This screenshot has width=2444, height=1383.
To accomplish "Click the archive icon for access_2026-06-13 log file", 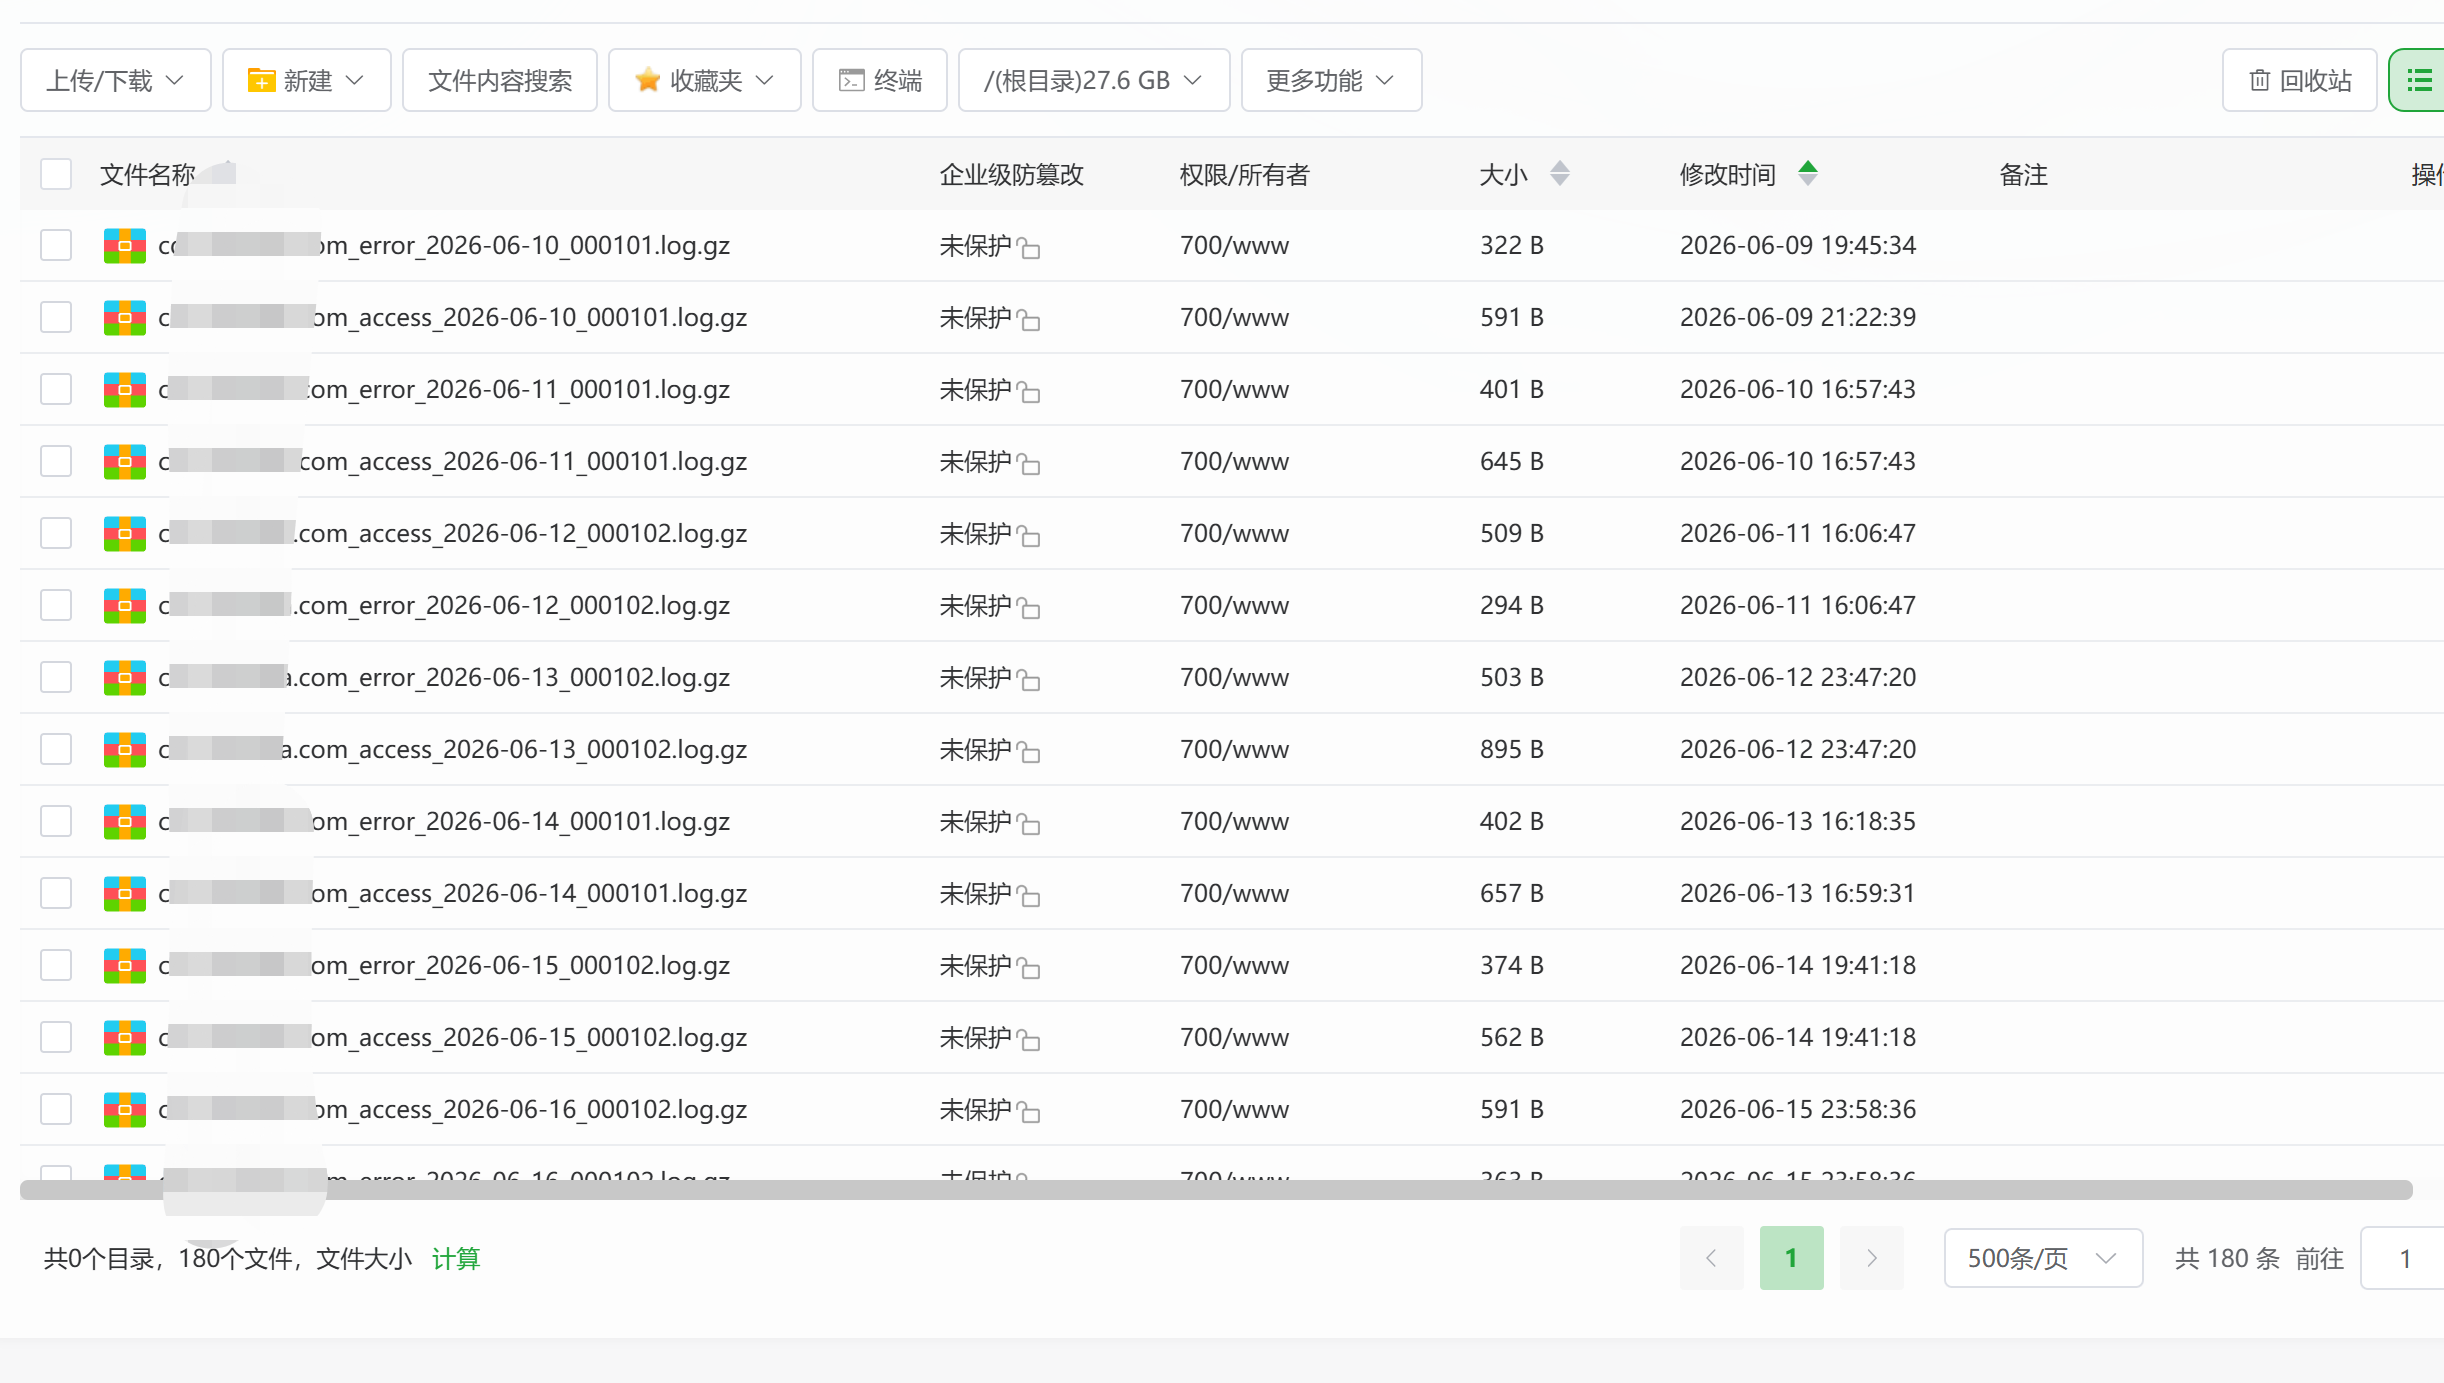I will click(x=125, y=750).
